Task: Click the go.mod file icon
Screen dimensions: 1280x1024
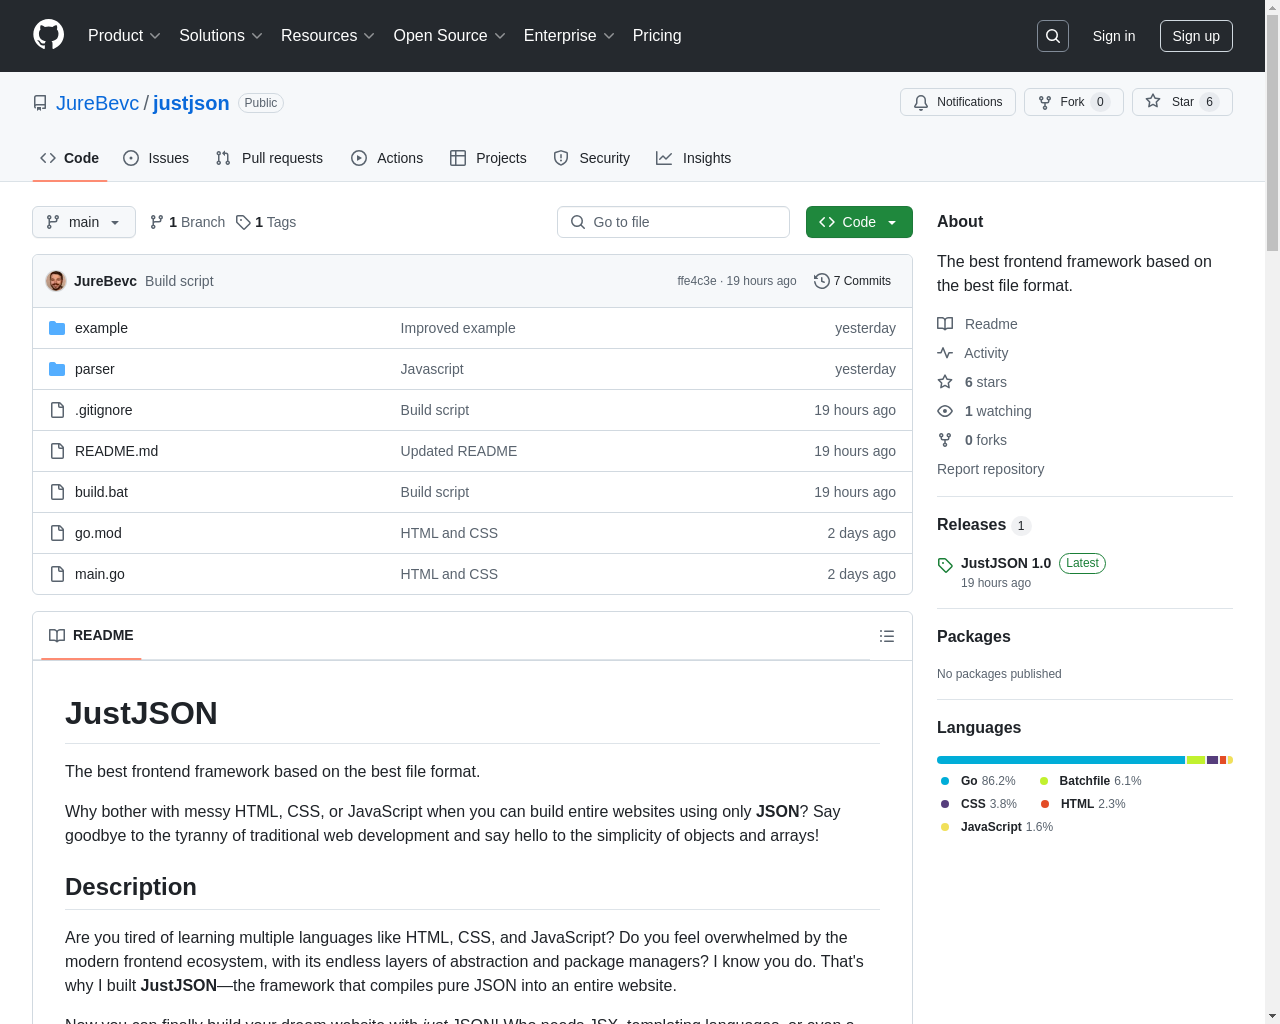Action: [x=57, y=533]
